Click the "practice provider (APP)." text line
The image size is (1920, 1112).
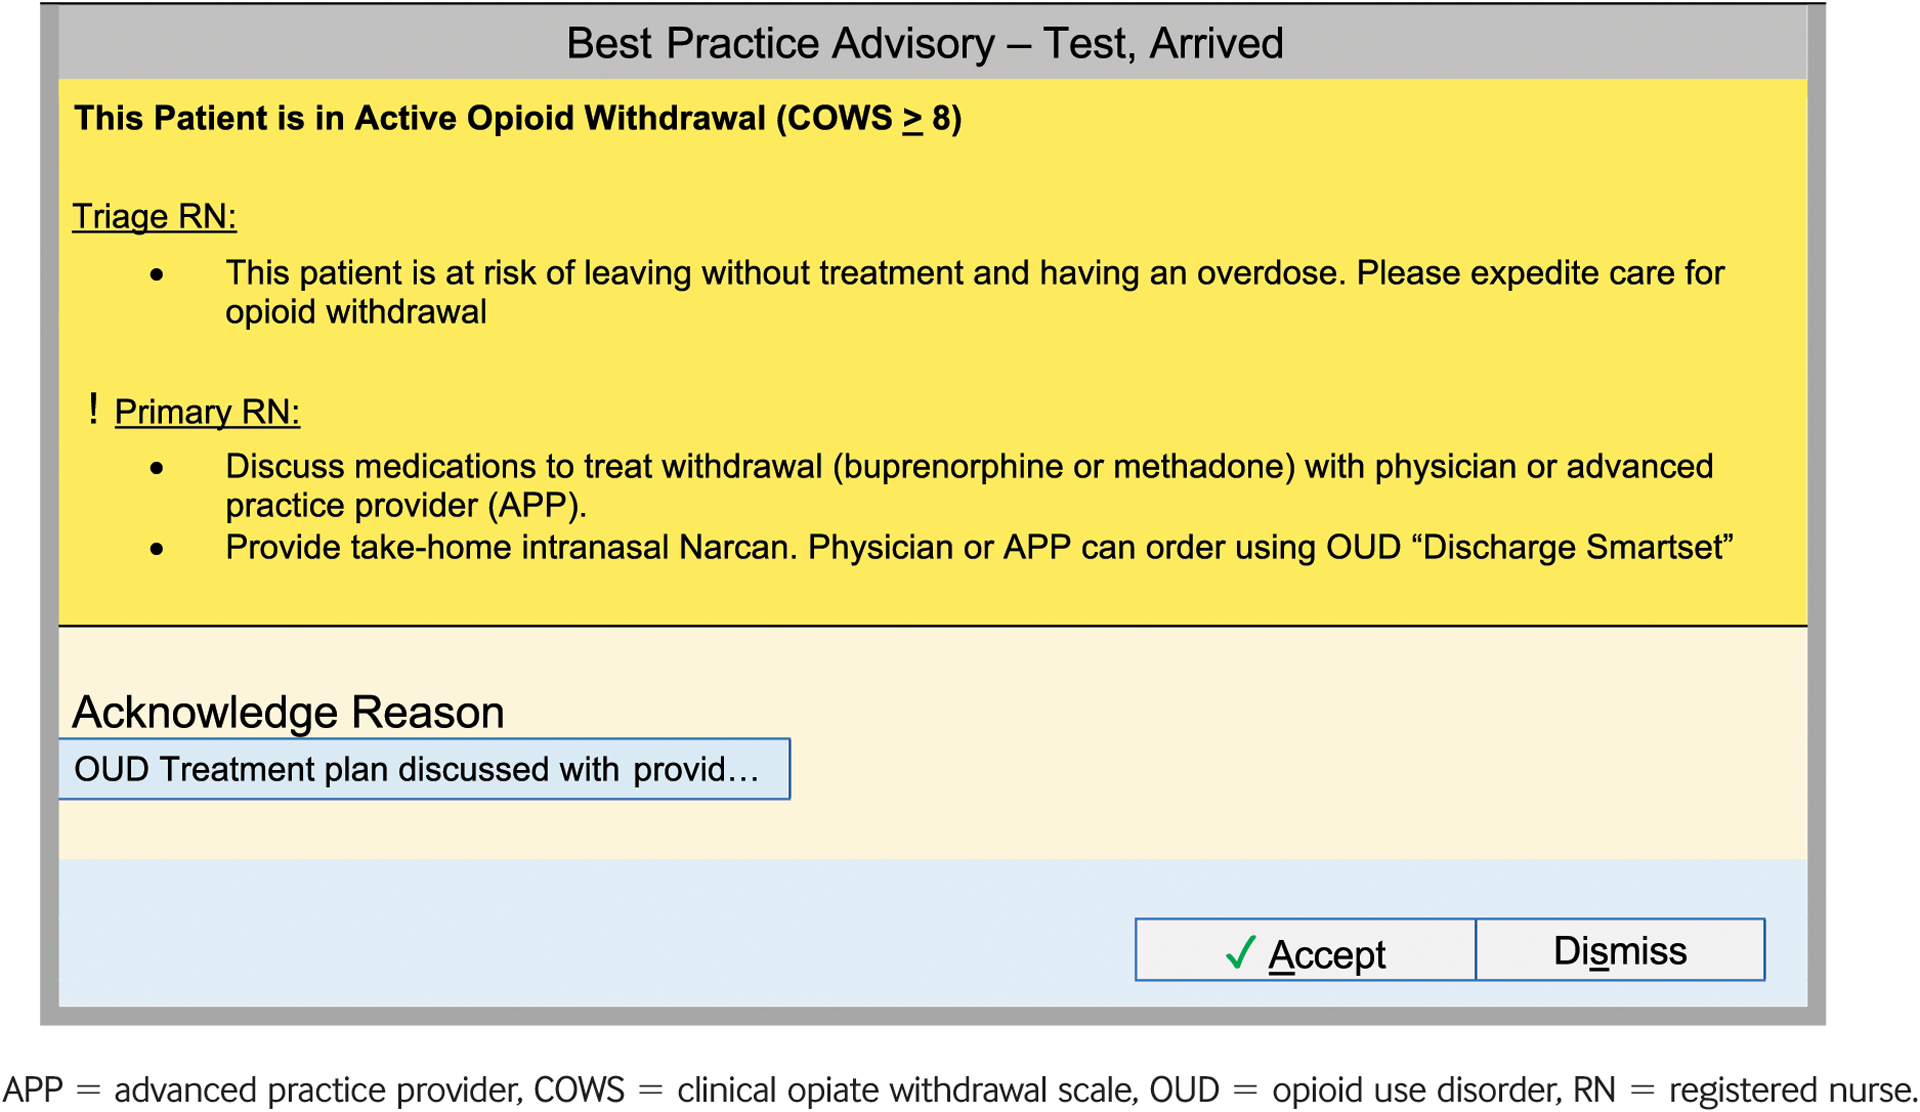click(x=405, y=506)
